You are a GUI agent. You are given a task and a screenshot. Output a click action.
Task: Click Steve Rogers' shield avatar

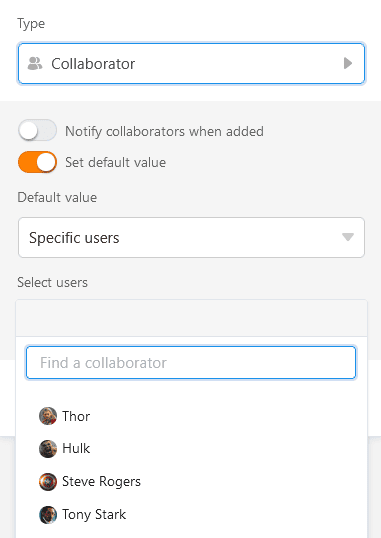[48, 482]
